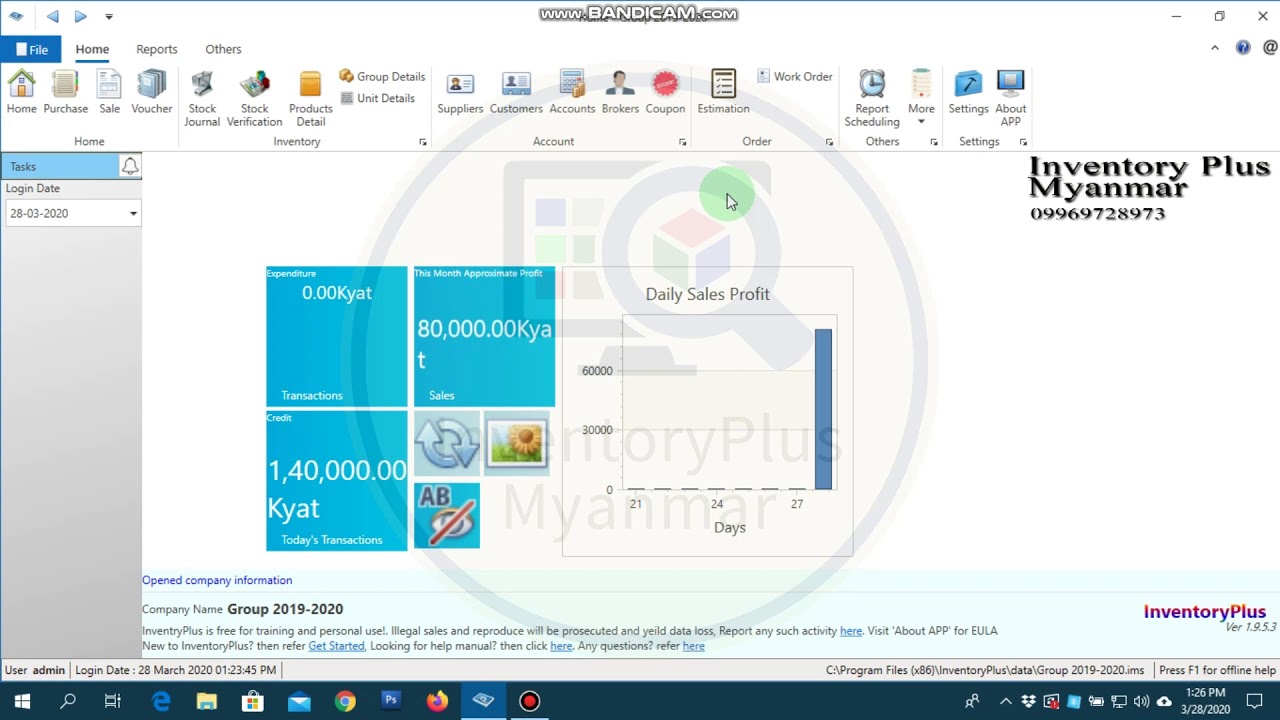This screenshot has width=1280, height=720.
Task: Click the refresh arrows tile
Action: (447, 443)
